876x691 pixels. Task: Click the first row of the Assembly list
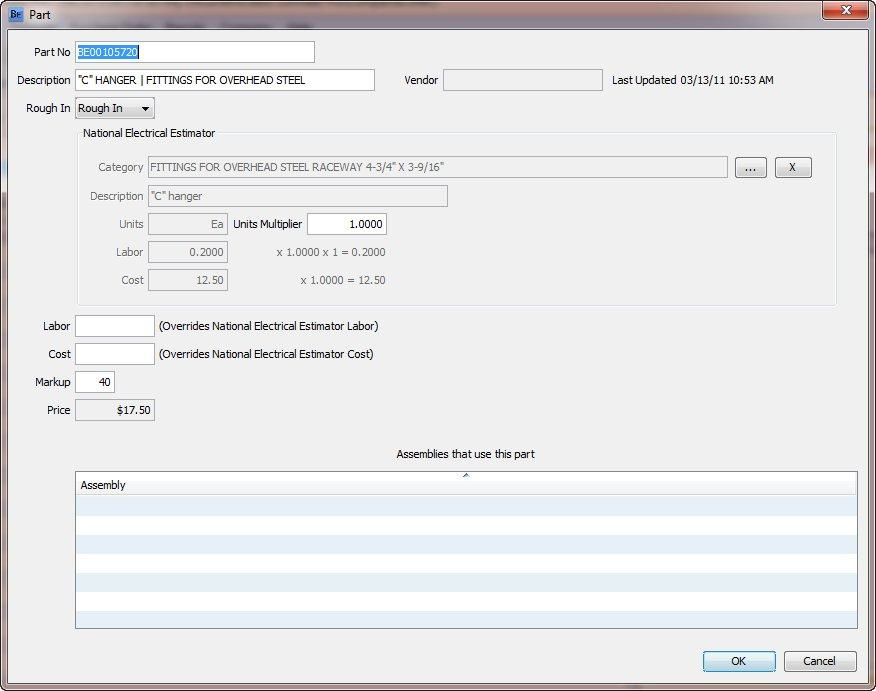pos(300,504)
